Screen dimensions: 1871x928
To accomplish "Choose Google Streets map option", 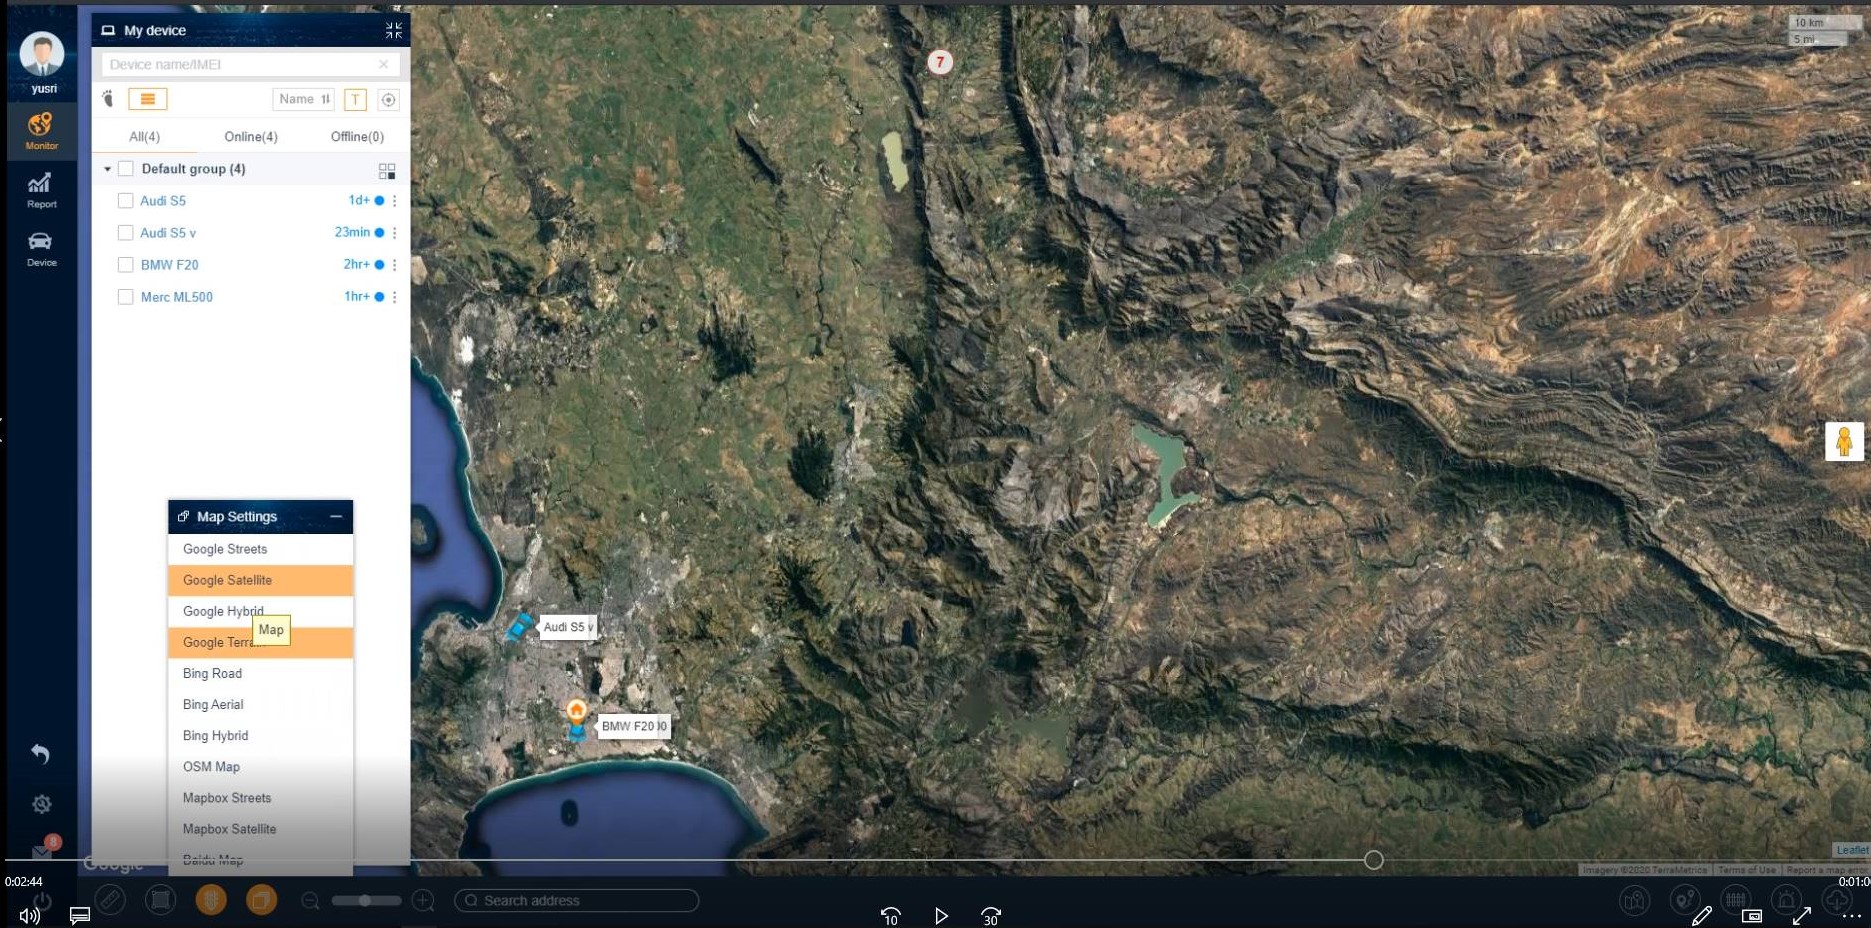I will point(225,549).
